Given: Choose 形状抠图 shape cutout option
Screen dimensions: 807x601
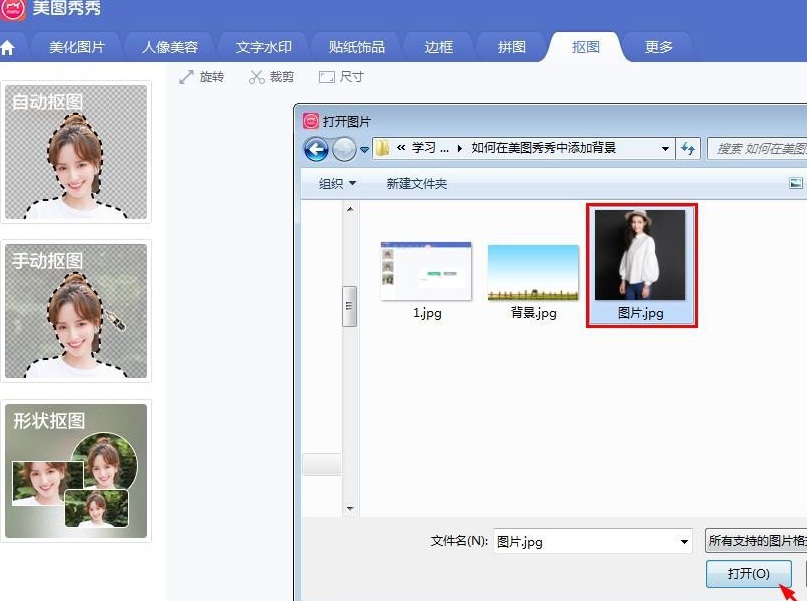Looking at the screenshot, I should pyautogui.click(x=76, y=471).
